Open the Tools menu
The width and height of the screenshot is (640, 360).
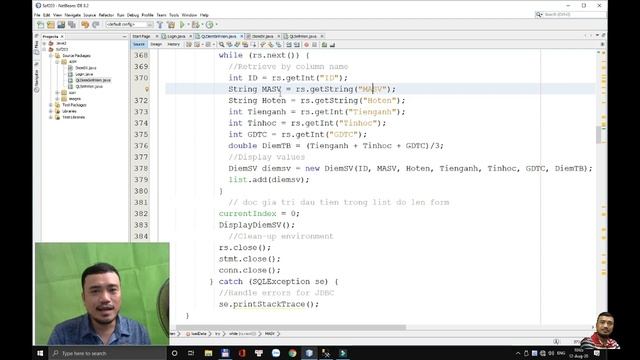174,15
